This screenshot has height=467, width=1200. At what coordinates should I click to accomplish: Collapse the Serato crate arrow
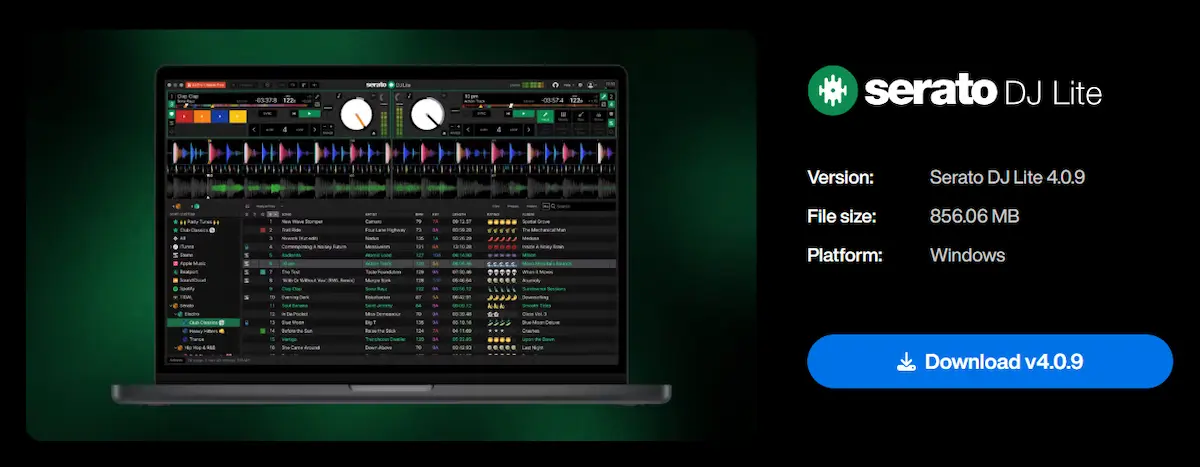coord(171,306)
